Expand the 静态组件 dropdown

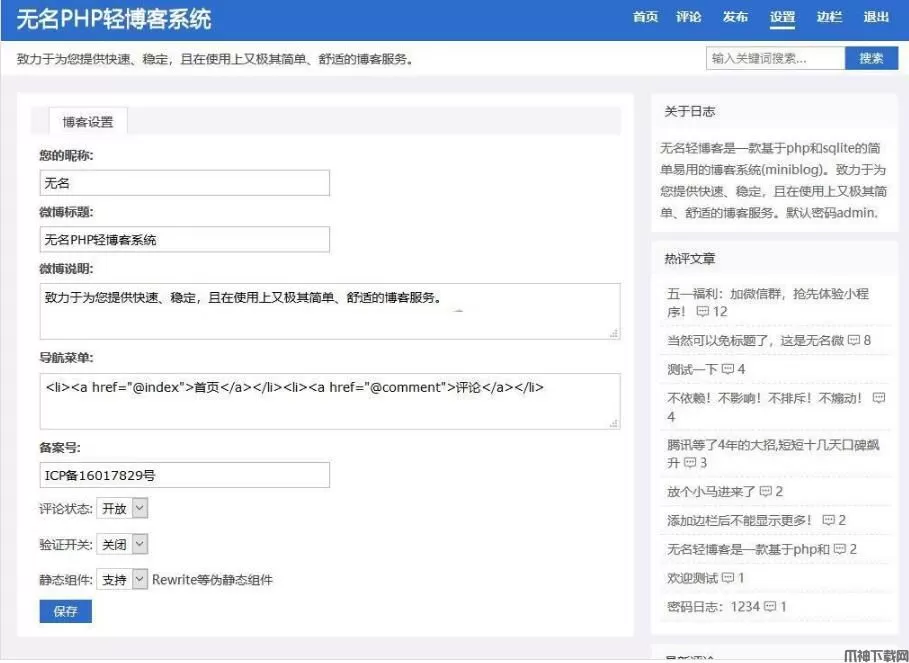(122, 580)
